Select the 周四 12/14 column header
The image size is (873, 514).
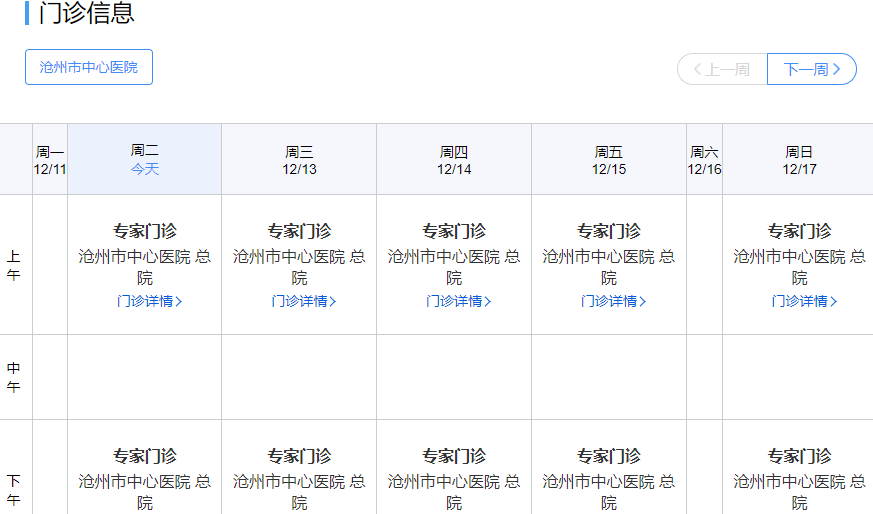[454, 160]
